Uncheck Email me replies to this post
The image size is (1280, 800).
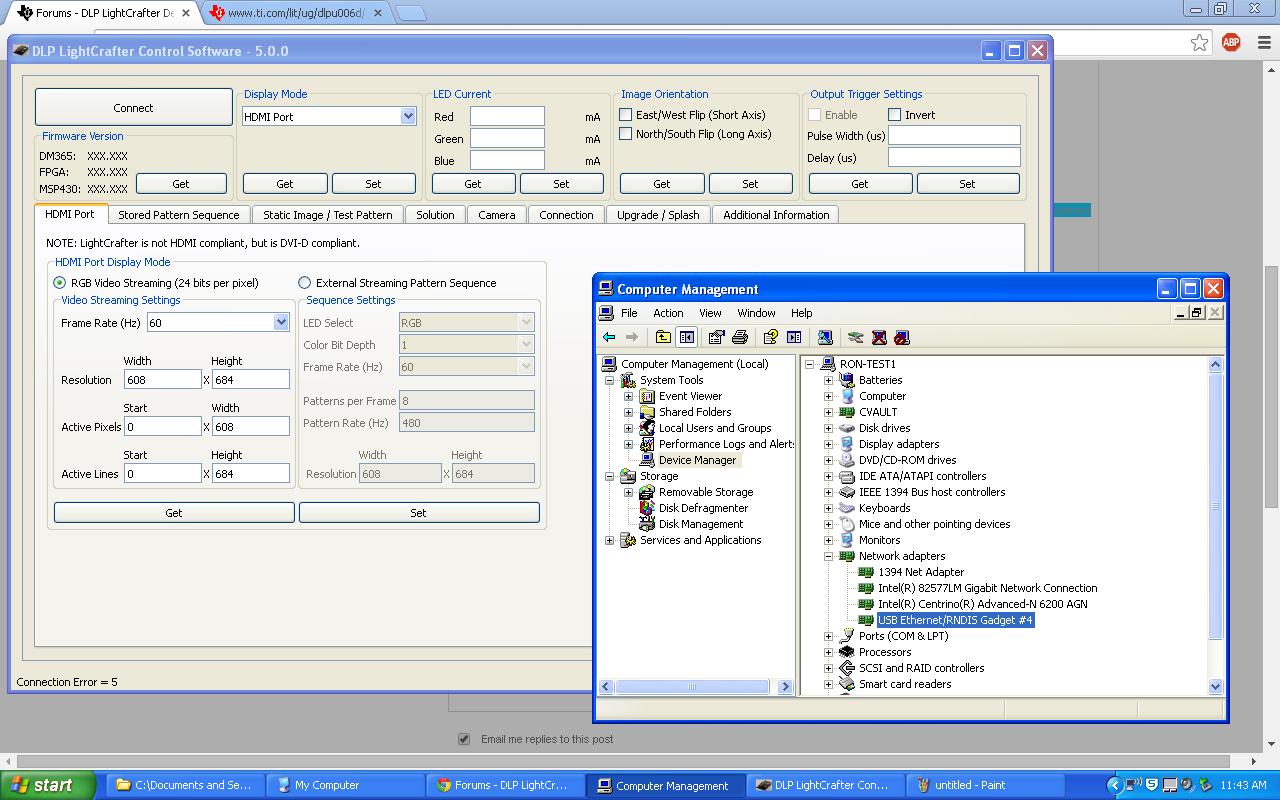point(464,739)
